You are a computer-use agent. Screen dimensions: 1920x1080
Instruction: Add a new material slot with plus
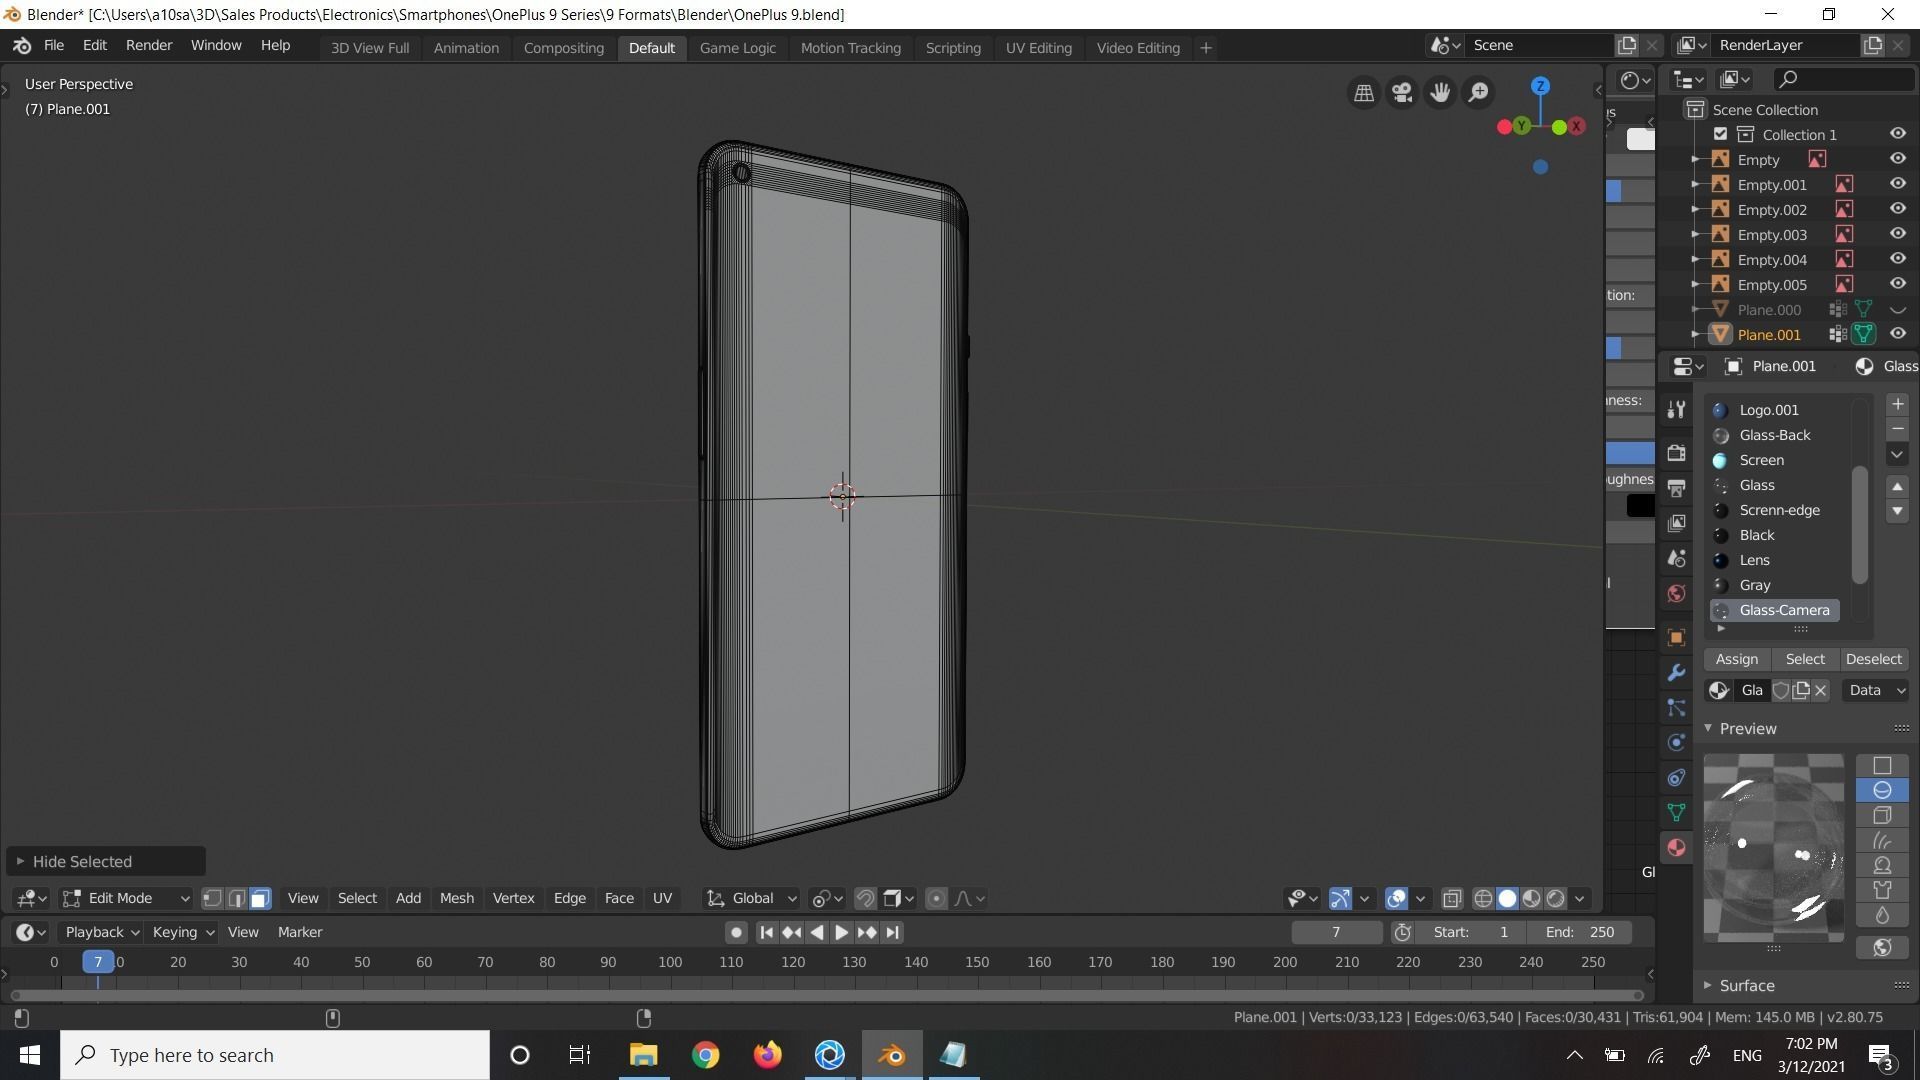click(x=1897, y=404)
